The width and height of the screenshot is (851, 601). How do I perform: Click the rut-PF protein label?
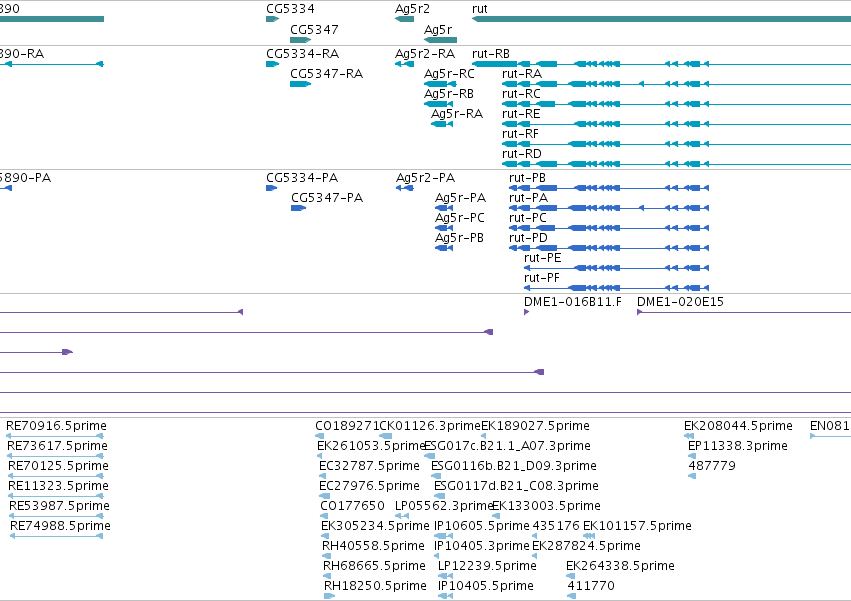point(542,278)
